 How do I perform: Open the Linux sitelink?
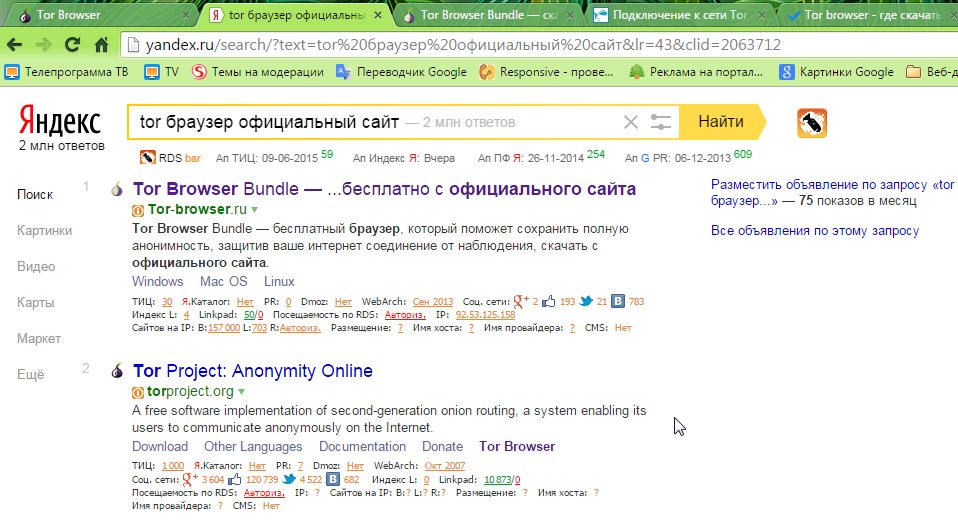coord(279,282)
